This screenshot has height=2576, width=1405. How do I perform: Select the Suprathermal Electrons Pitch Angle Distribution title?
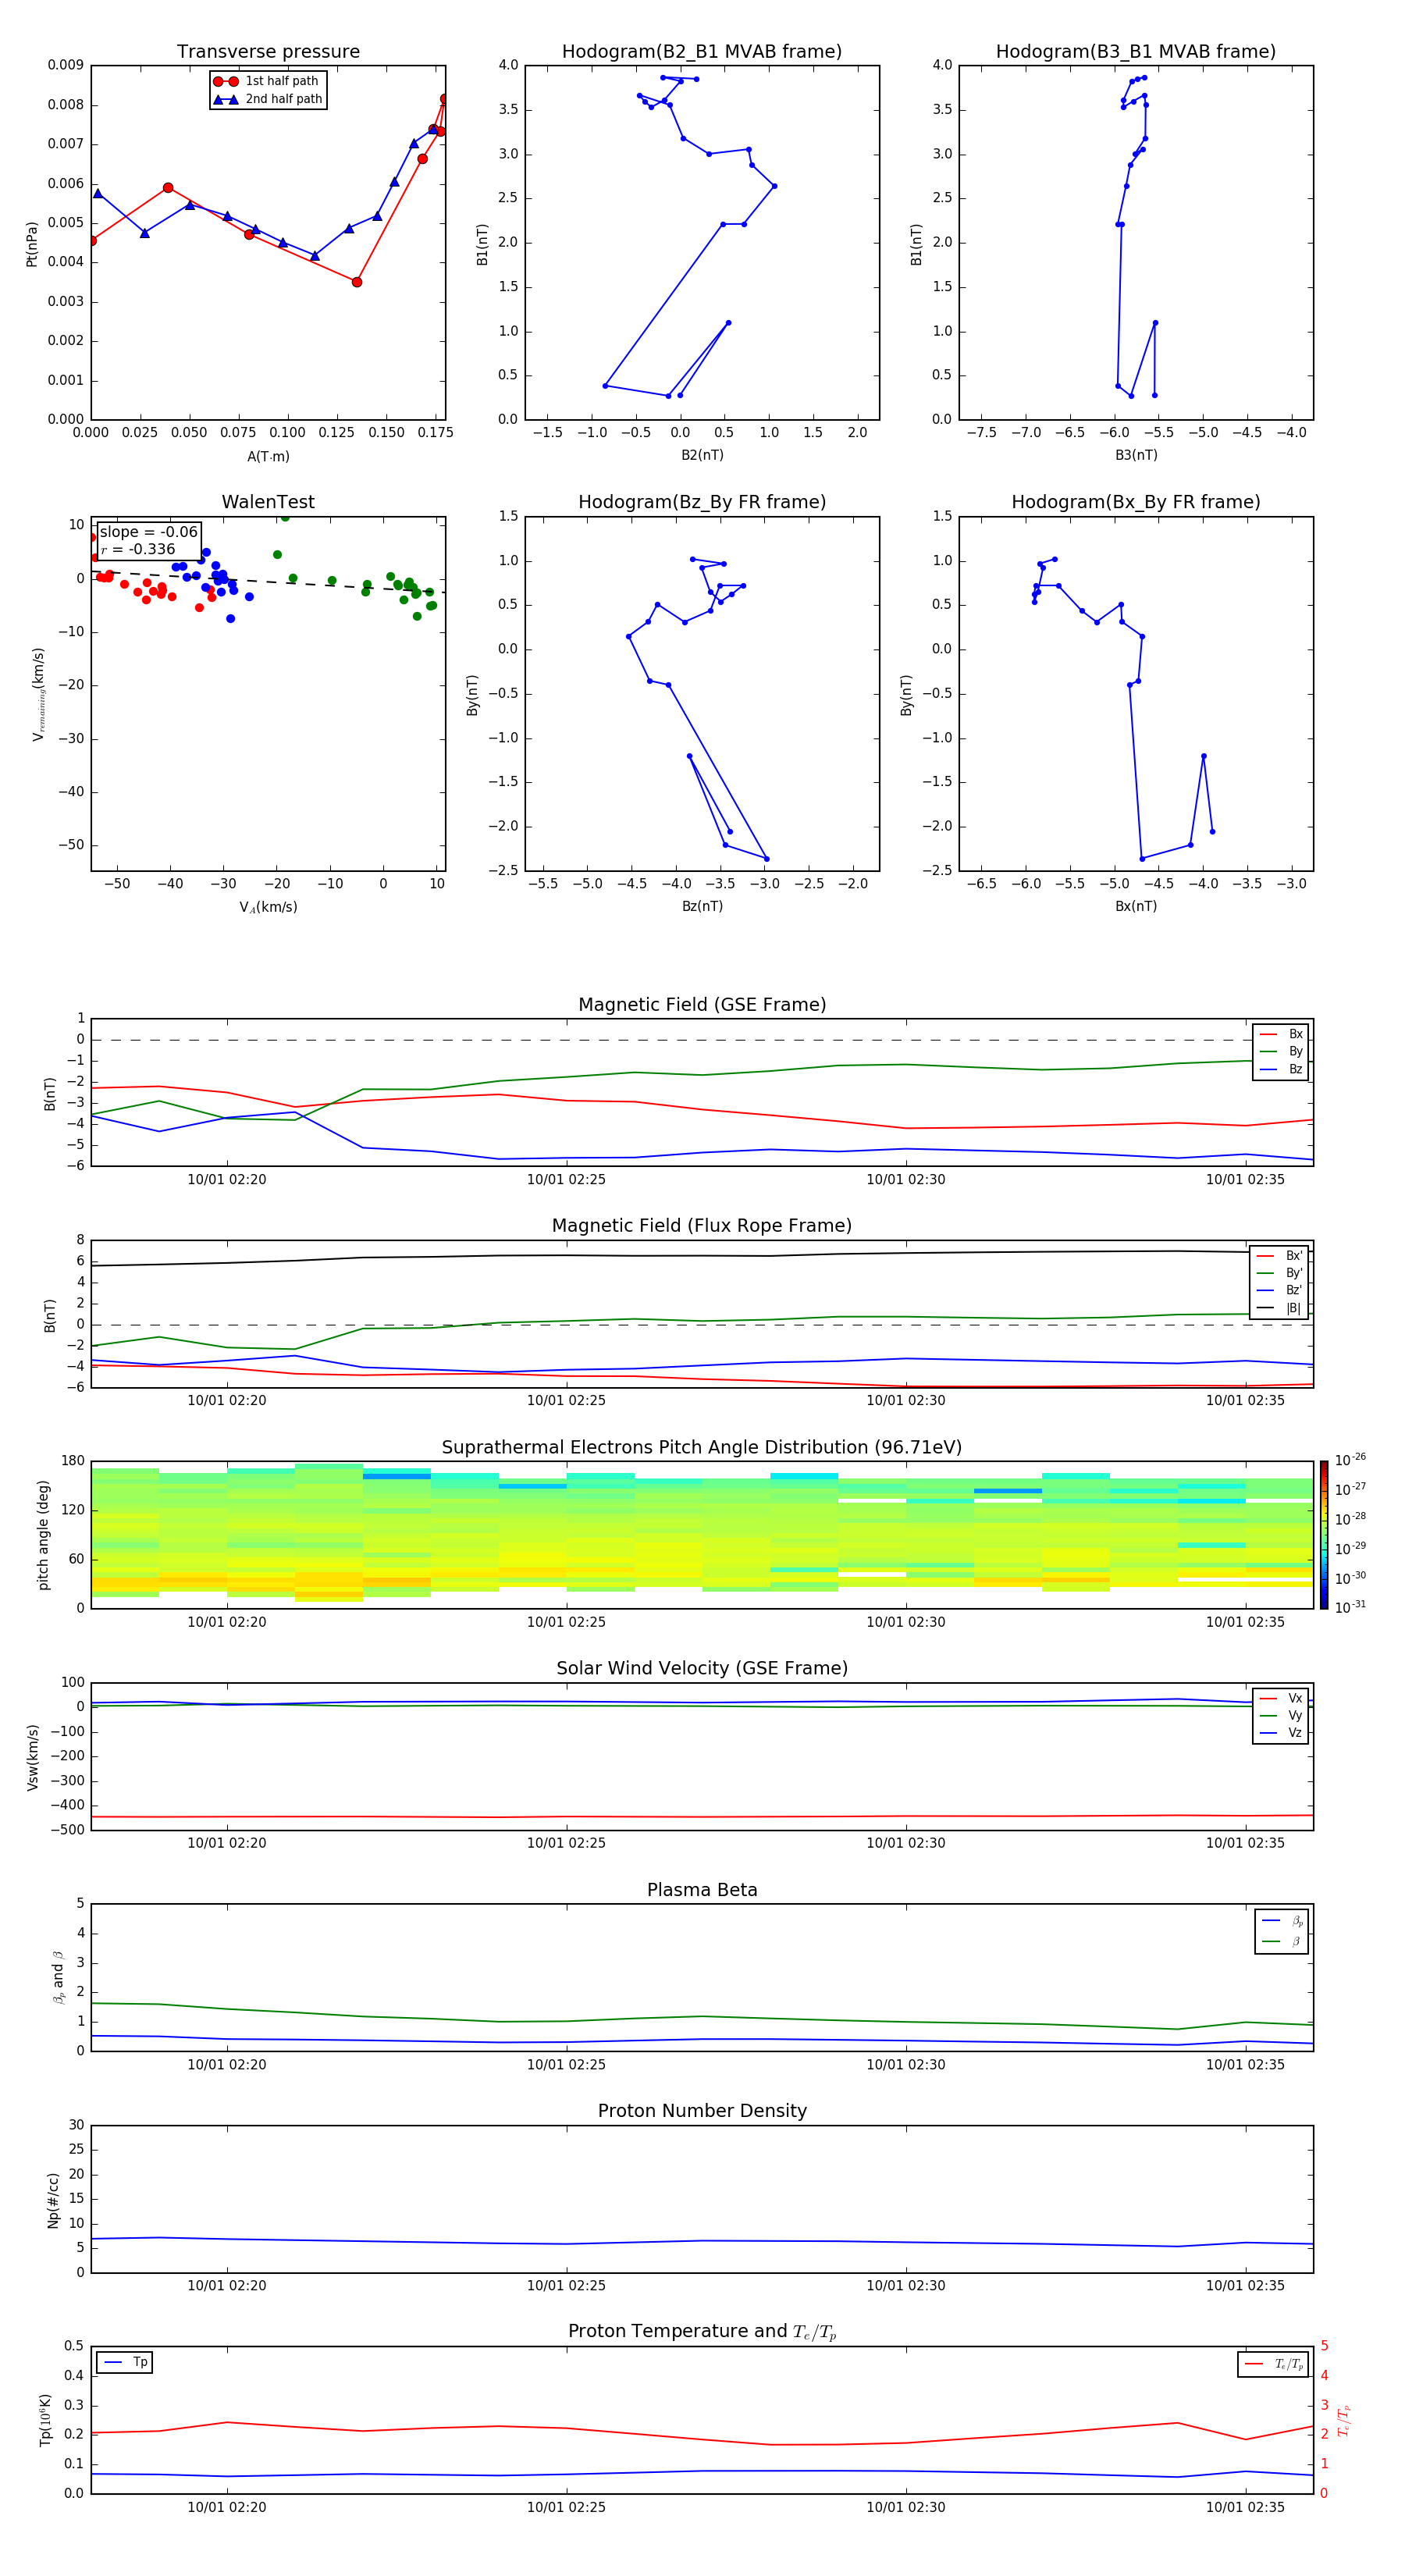click(x=702, y=1447)
